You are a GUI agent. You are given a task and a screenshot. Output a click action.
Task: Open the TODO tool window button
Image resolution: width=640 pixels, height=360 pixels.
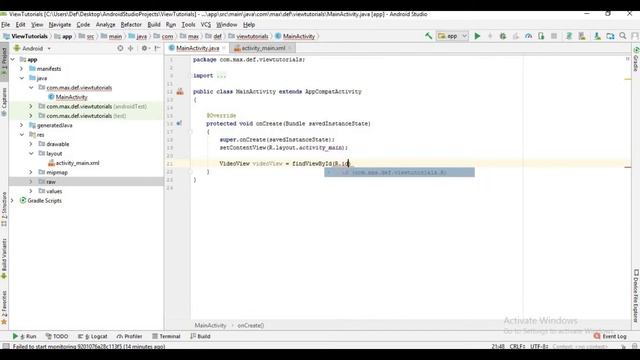point(57,336)
